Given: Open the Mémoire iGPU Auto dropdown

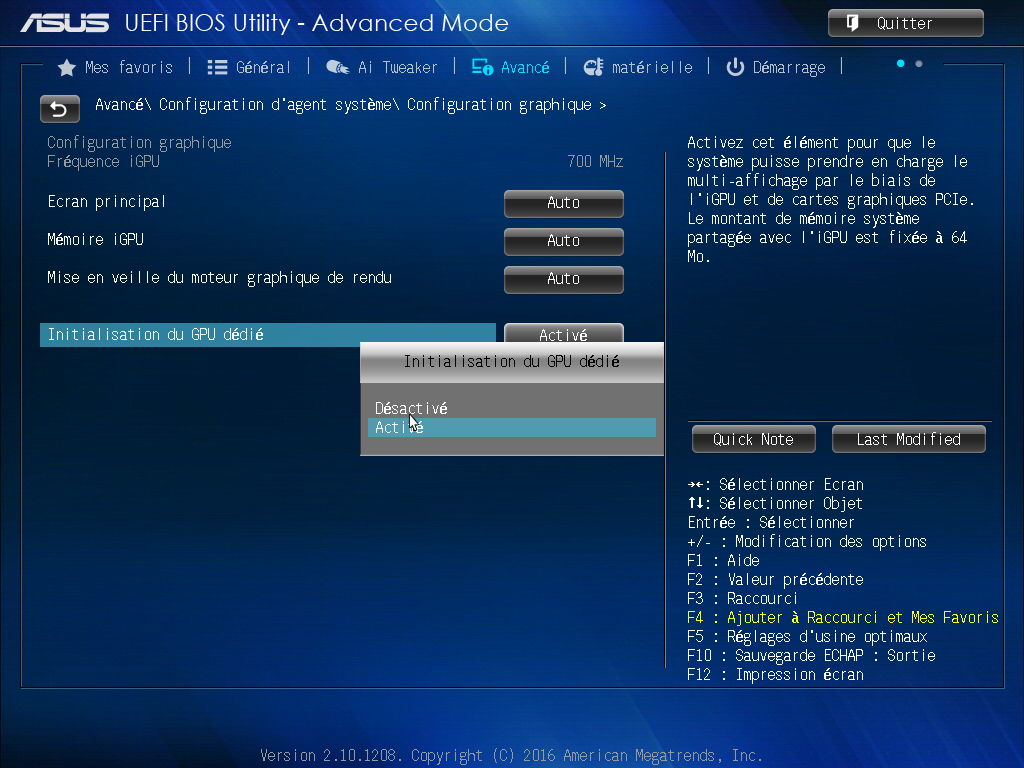Looking at the screenshot, I should click(564, 241).
